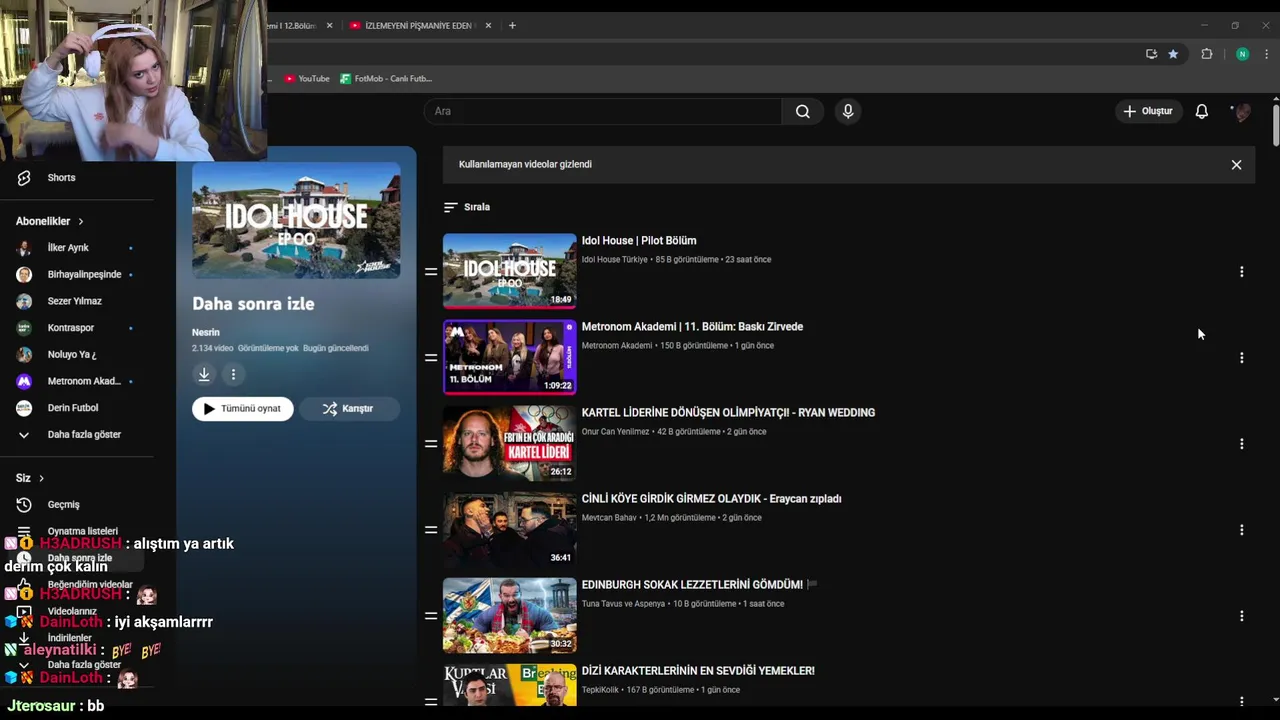1280x720 pixels.
Task: Grab reorder handle of Metronom Akademi video
Action: [x=431, y=357]
